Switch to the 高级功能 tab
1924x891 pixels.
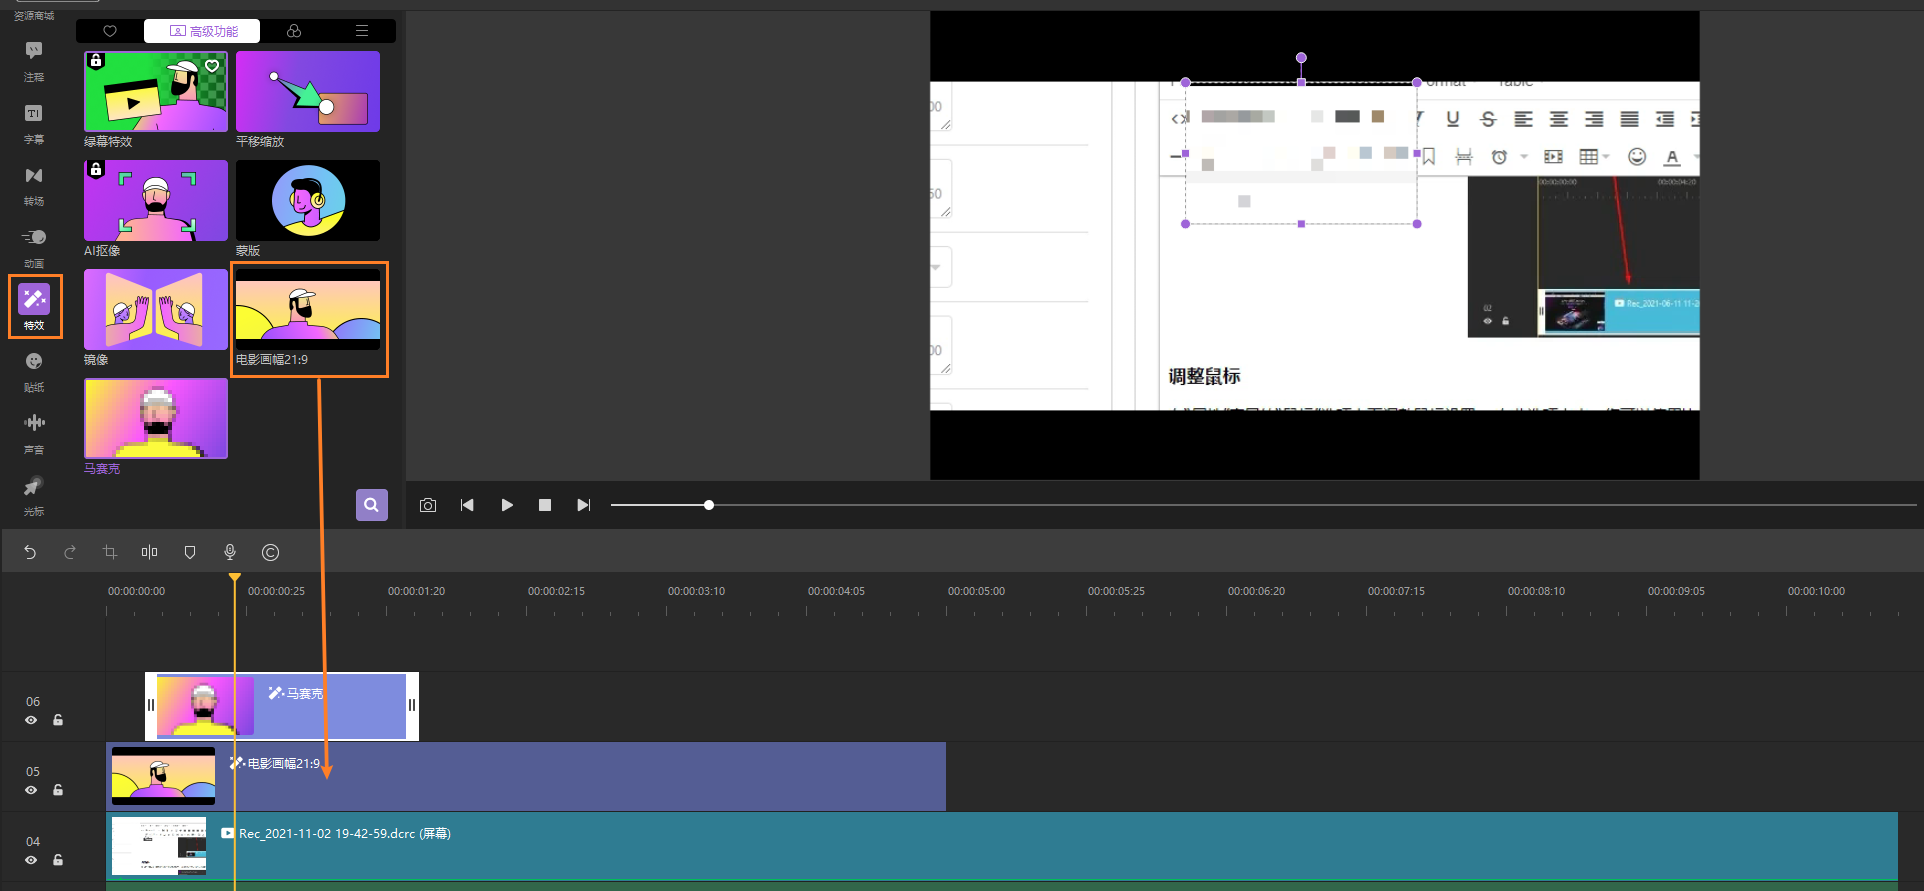(202, 31)
